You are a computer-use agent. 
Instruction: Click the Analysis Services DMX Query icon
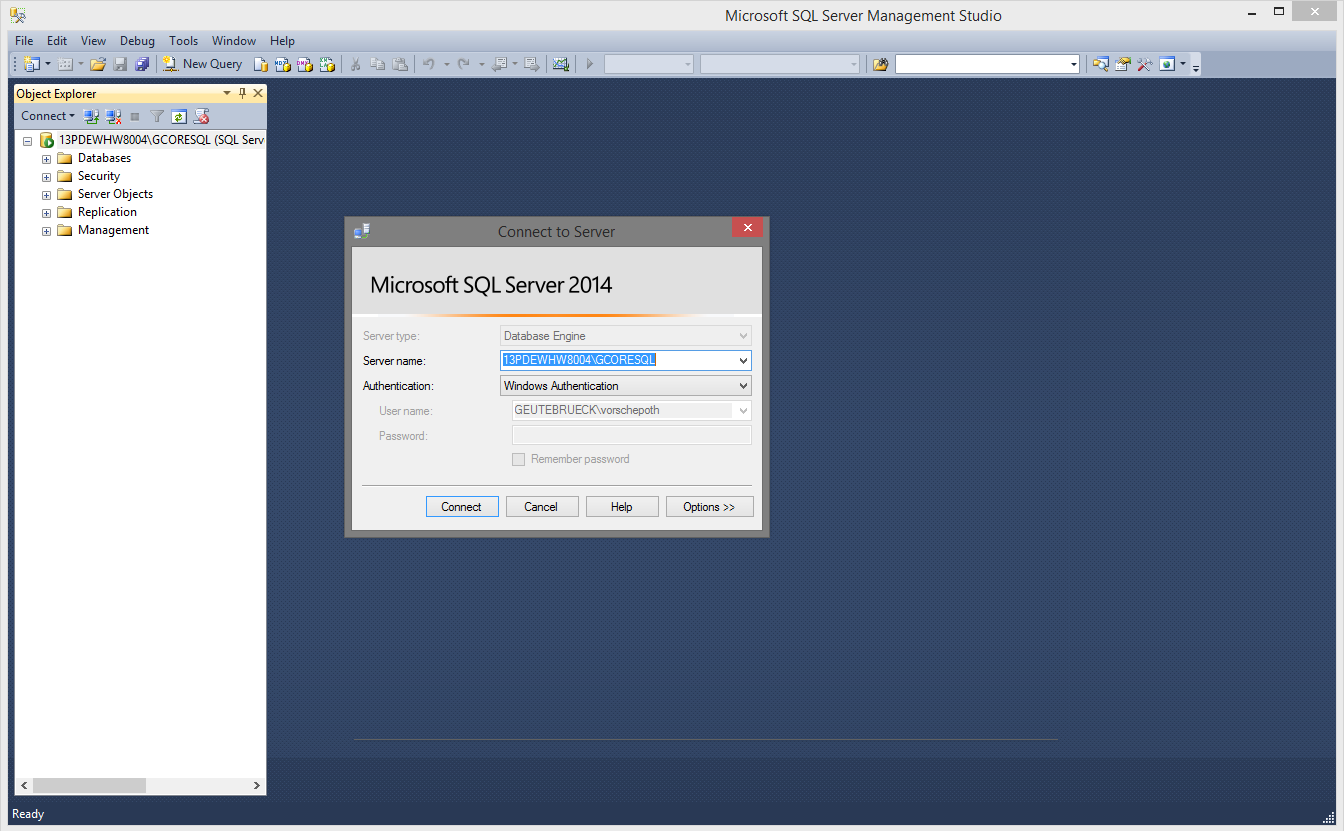tap(305, 64)
